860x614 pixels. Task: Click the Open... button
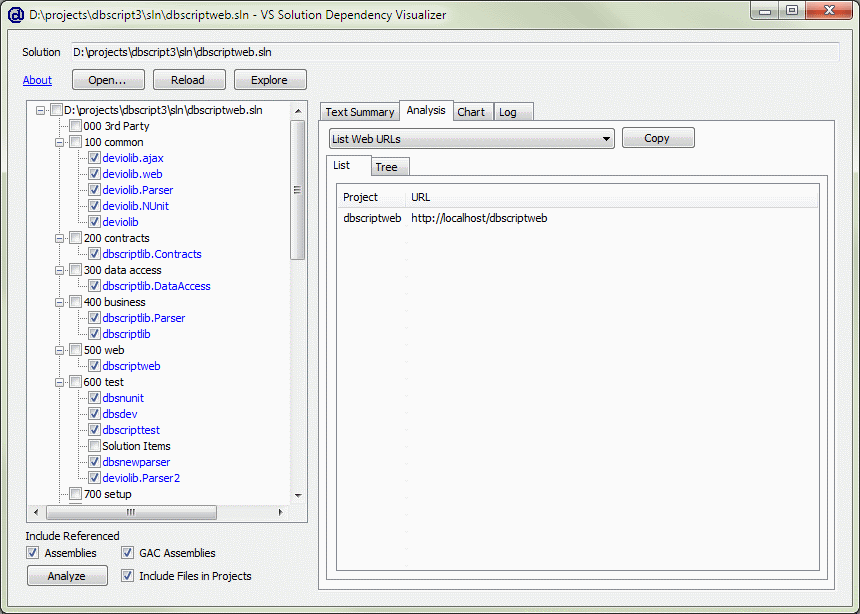108,80
